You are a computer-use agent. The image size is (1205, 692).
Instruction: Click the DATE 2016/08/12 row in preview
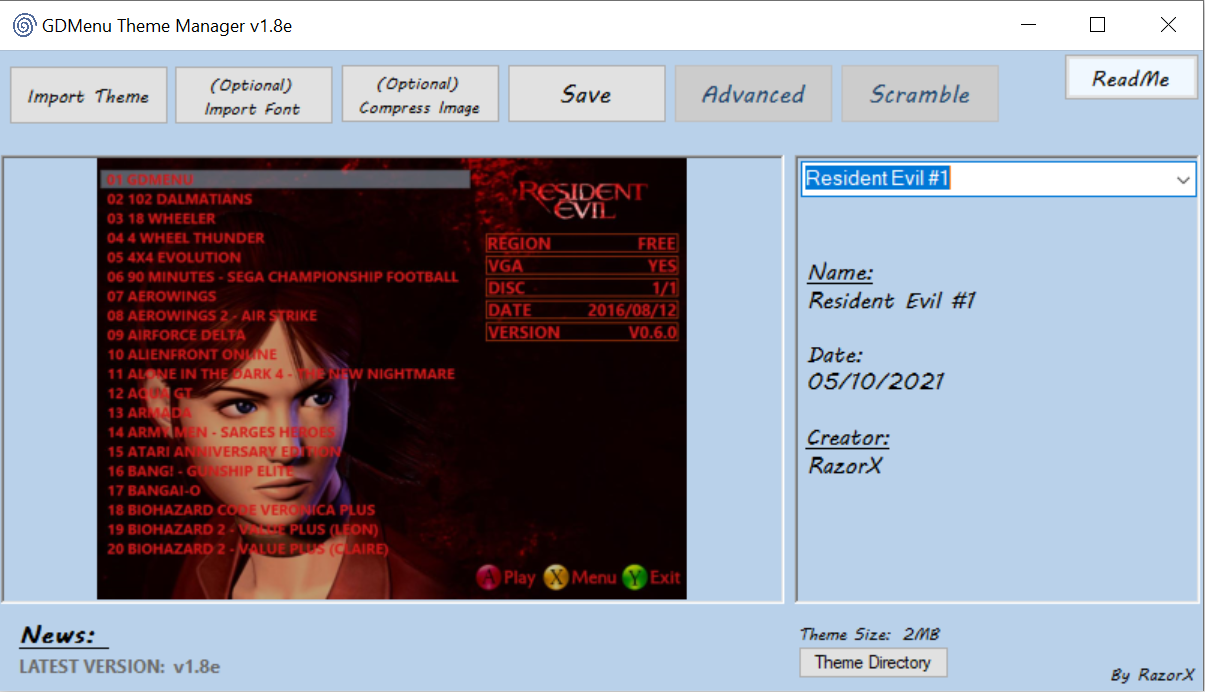pos(582,311)
